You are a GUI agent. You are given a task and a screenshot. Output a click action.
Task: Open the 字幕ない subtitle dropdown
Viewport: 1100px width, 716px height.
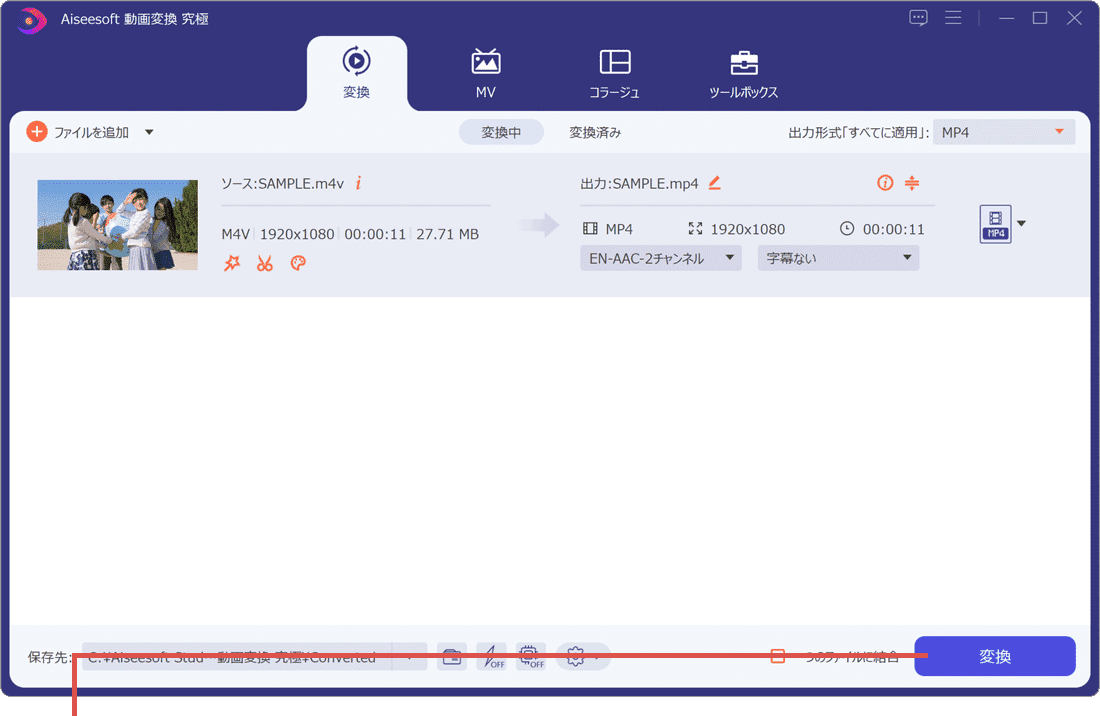837,258
